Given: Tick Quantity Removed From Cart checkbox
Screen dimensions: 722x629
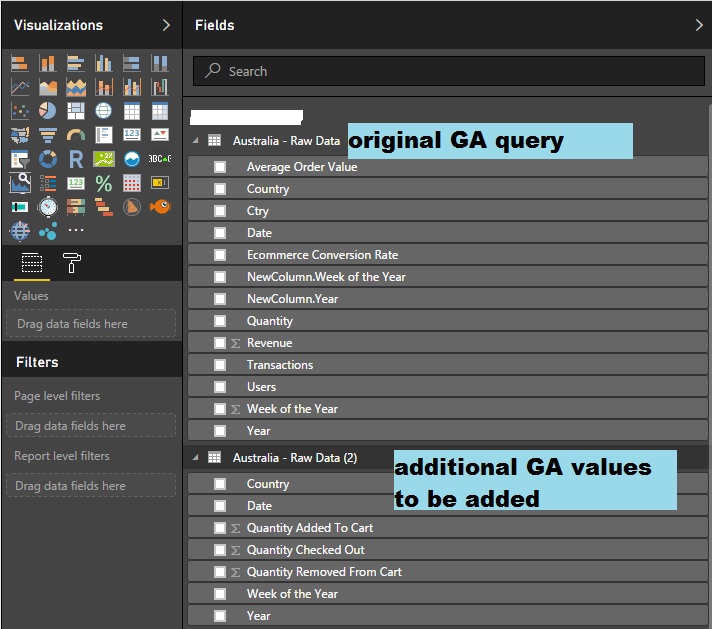Looking at the screenshot, I should point(220,572).
